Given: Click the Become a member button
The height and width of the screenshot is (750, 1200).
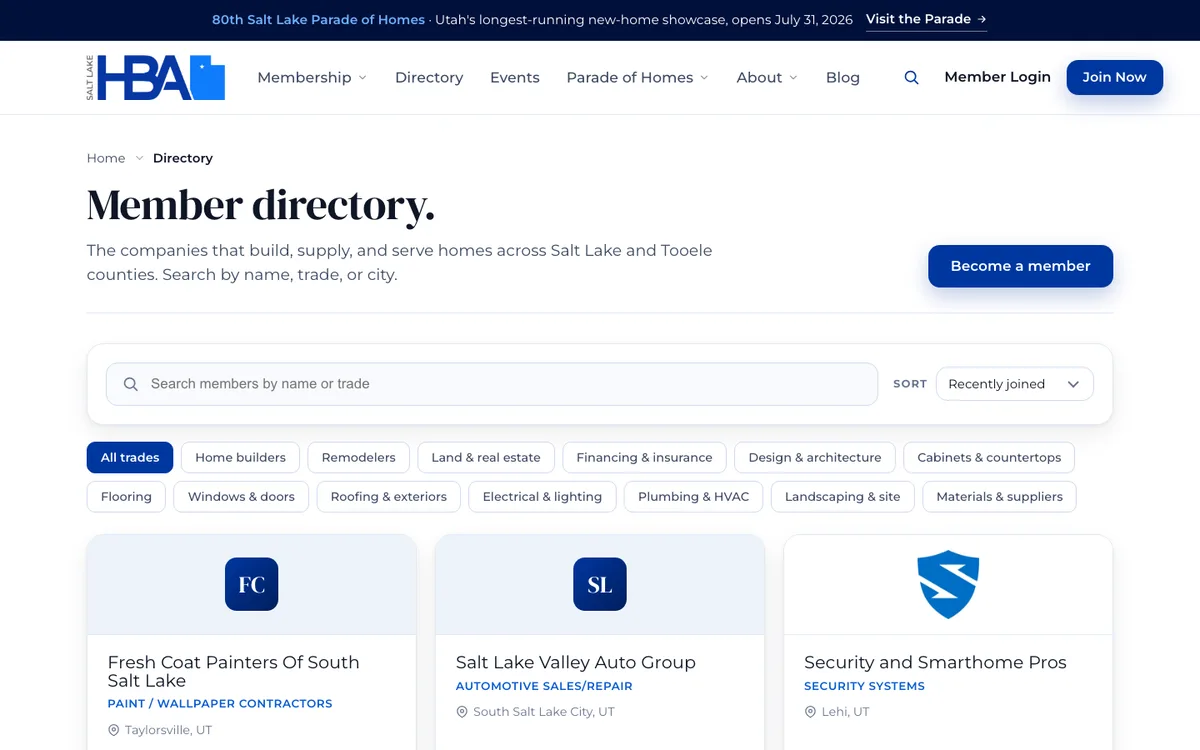Looking at the screenshot, I should pyautogui.click(x=1020, y=266).
